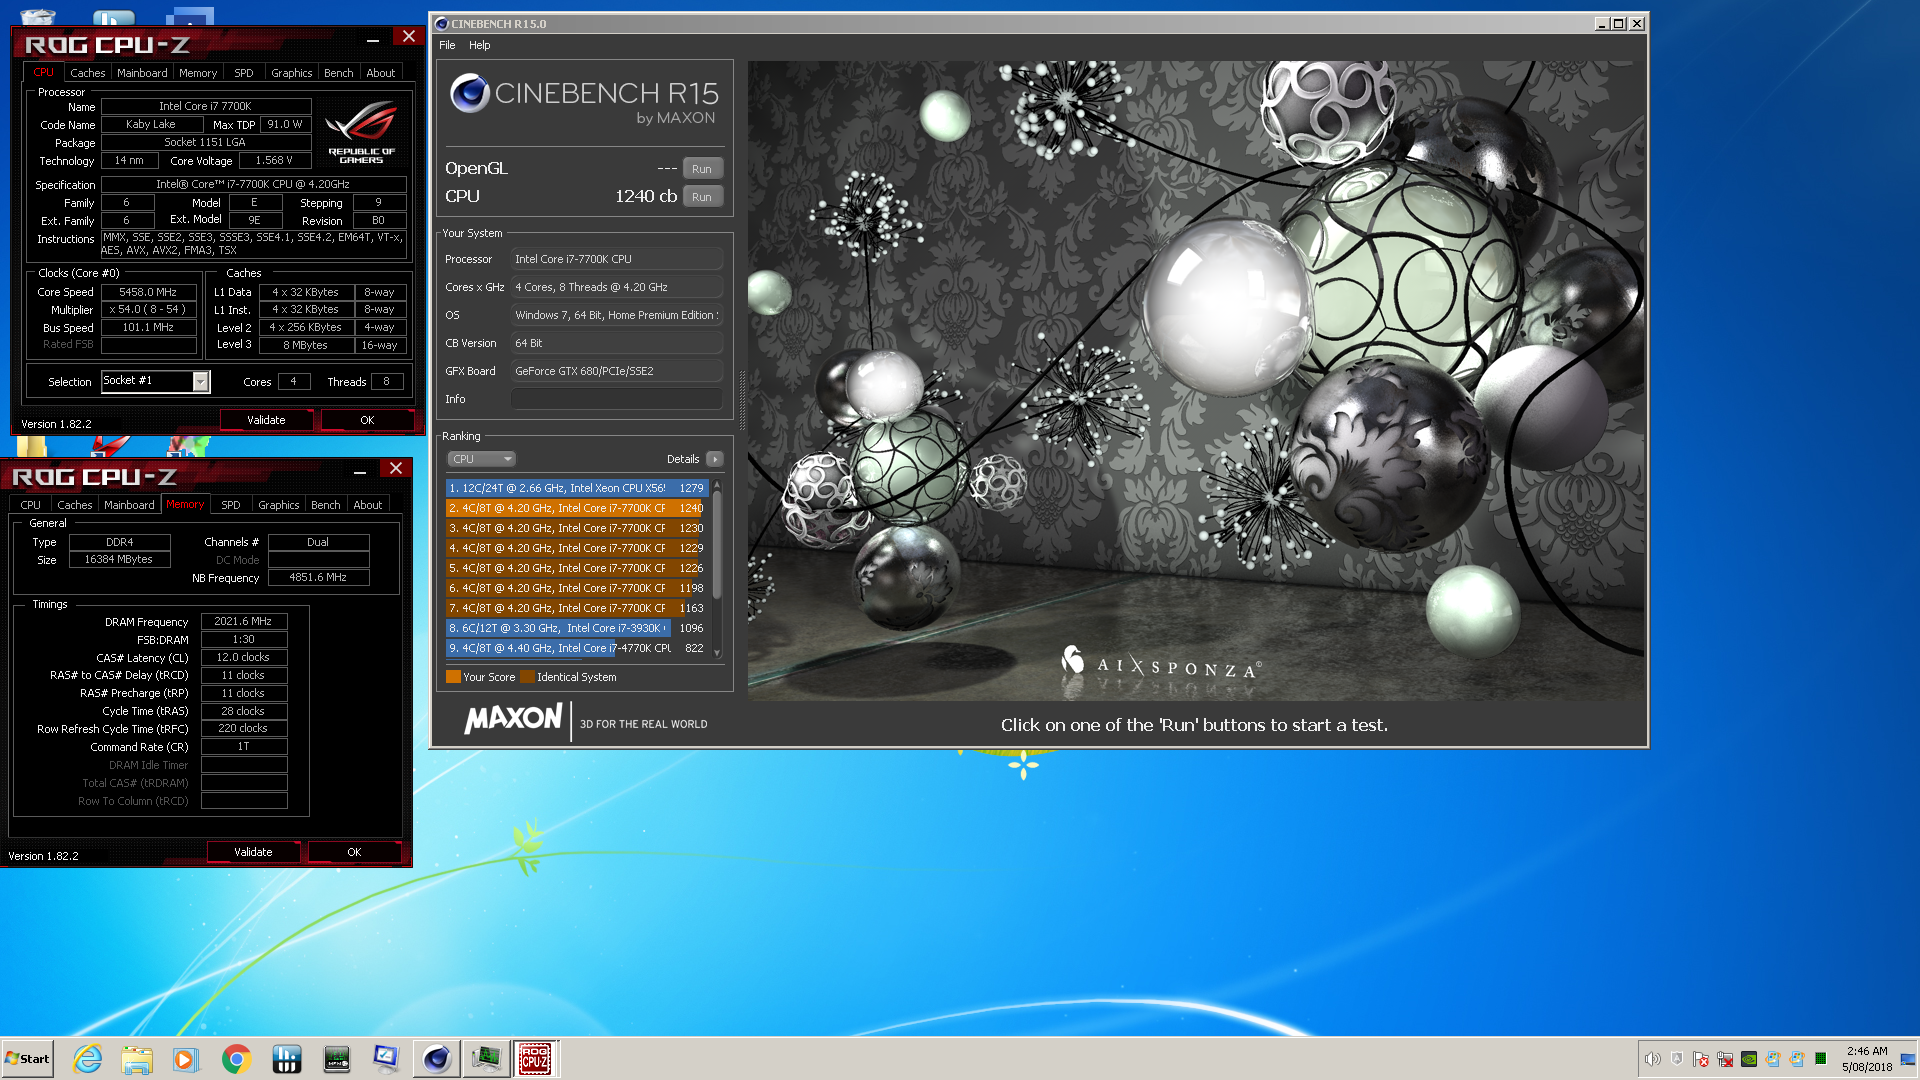This screenshot has height=1080, width=1920.
Task: Open Internet Explorer from the taskbar
Action: 88,1059
